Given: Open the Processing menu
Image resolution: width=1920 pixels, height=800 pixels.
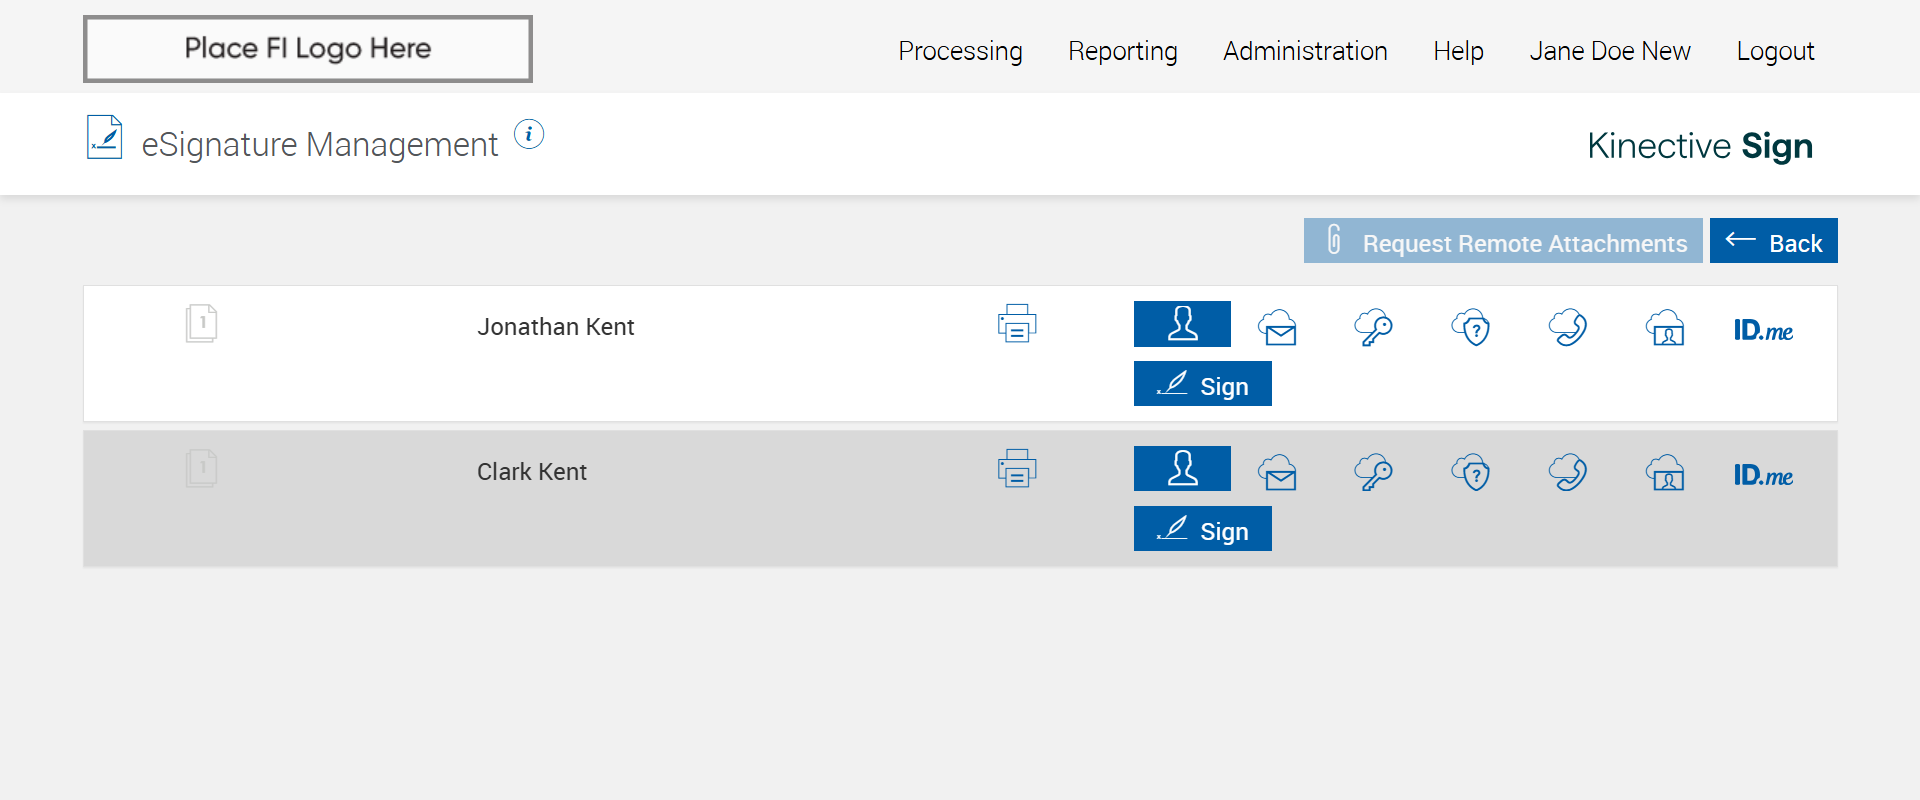Looking at the screenshot, I should (x=960, y=51).
